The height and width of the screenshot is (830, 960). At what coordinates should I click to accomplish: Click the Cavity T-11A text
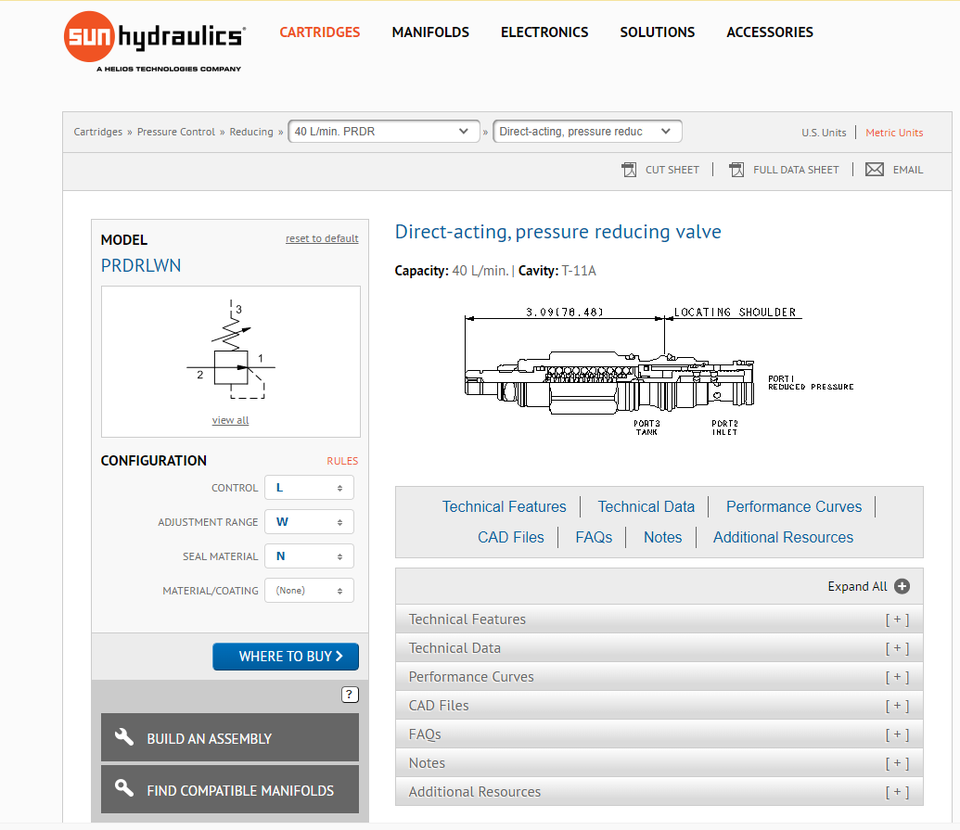[x=557, y=271]
